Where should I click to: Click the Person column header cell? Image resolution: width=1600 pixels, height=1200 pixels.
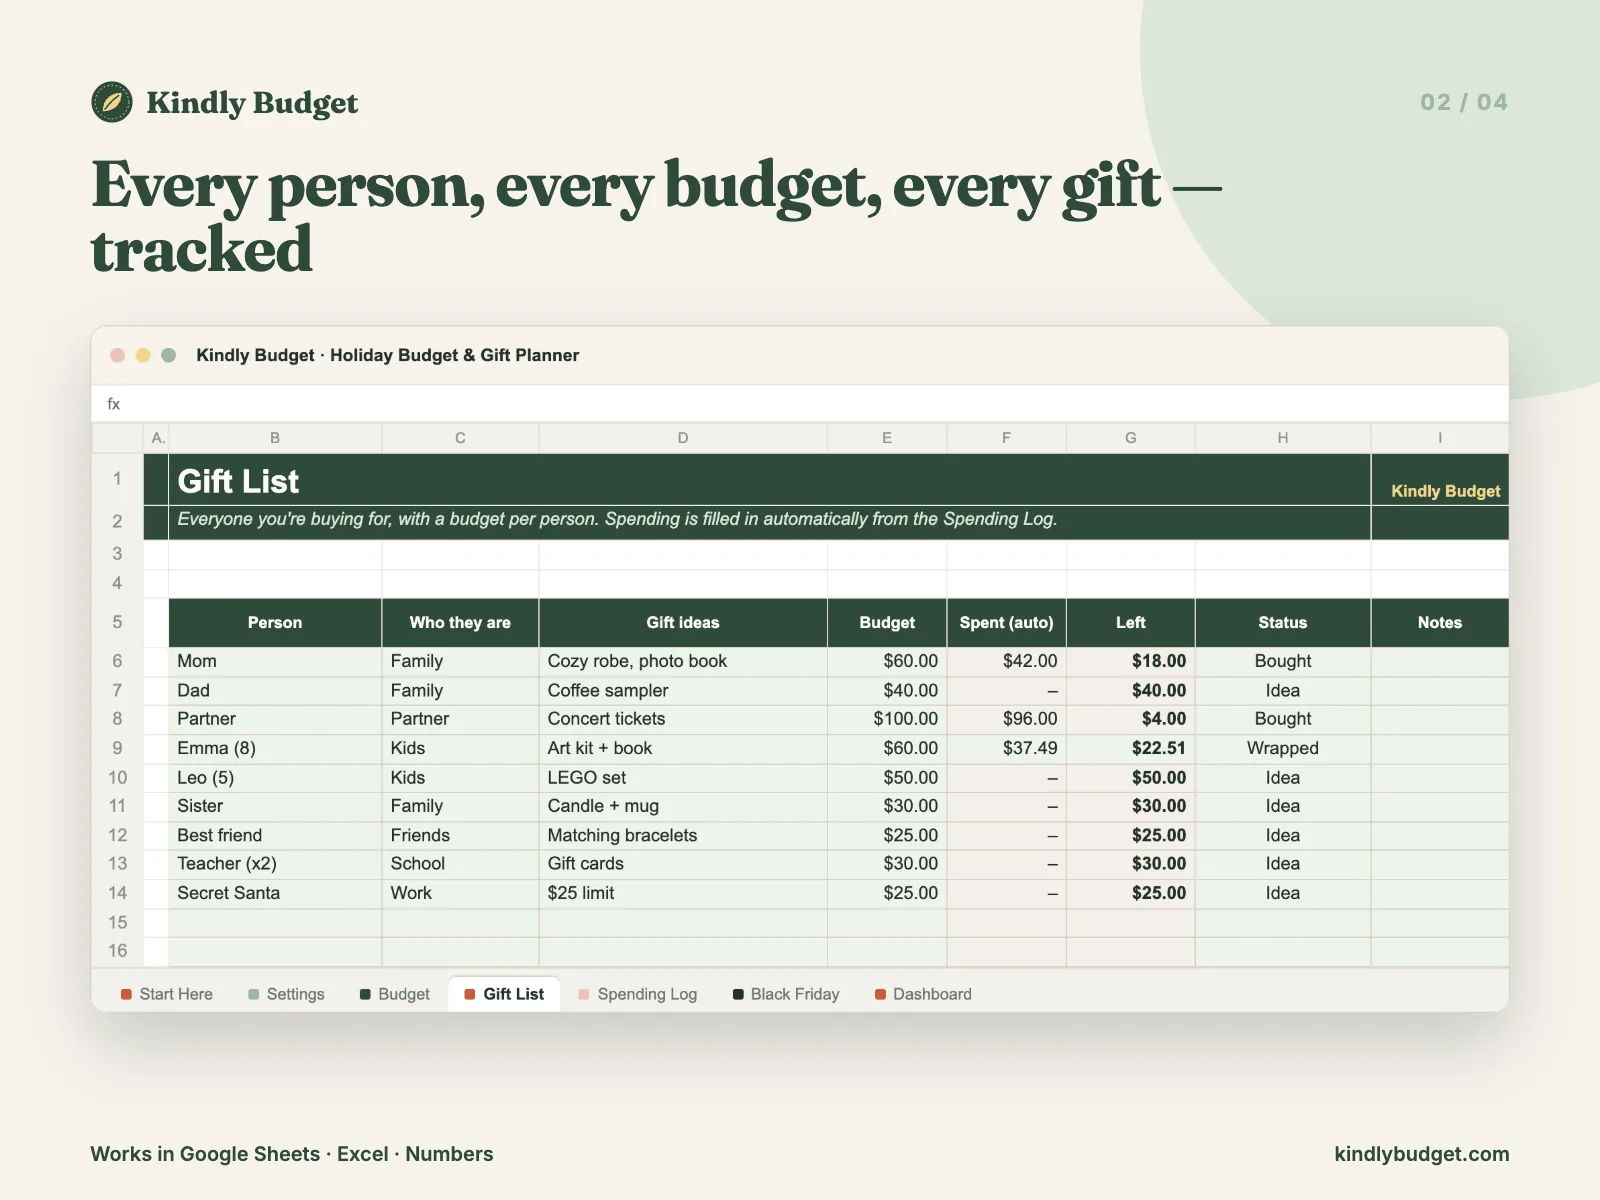pos(275,623)
